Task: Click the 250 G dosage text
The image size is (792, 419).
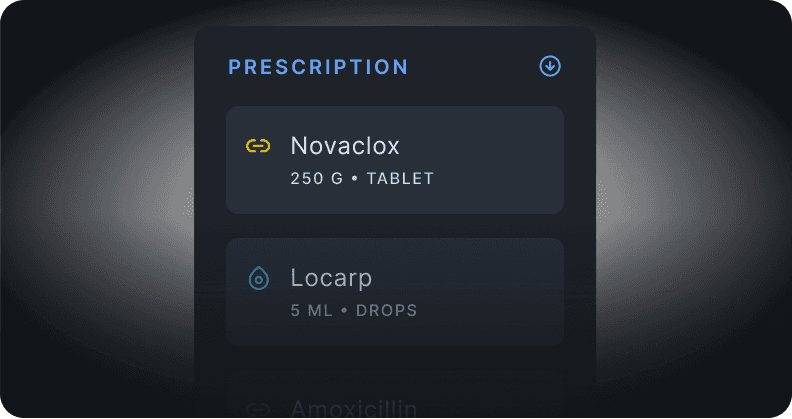Action: (317, 178)
